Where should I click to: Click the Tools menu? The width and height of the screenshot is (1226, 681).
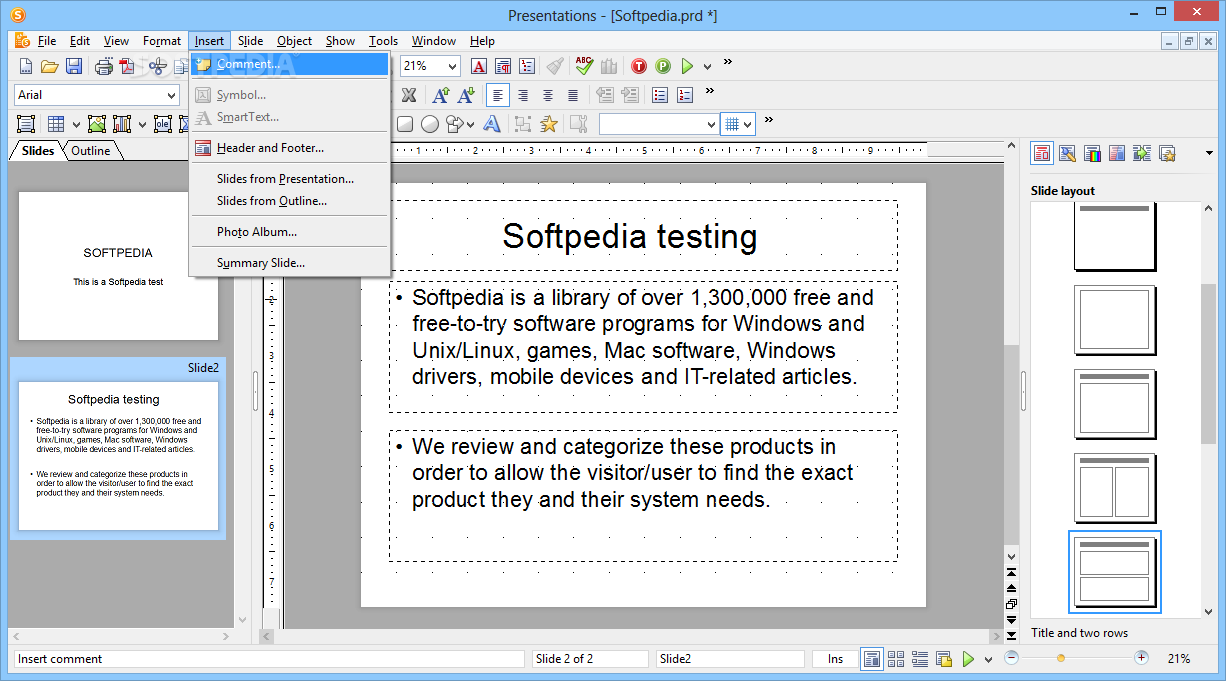coord(383,41)
